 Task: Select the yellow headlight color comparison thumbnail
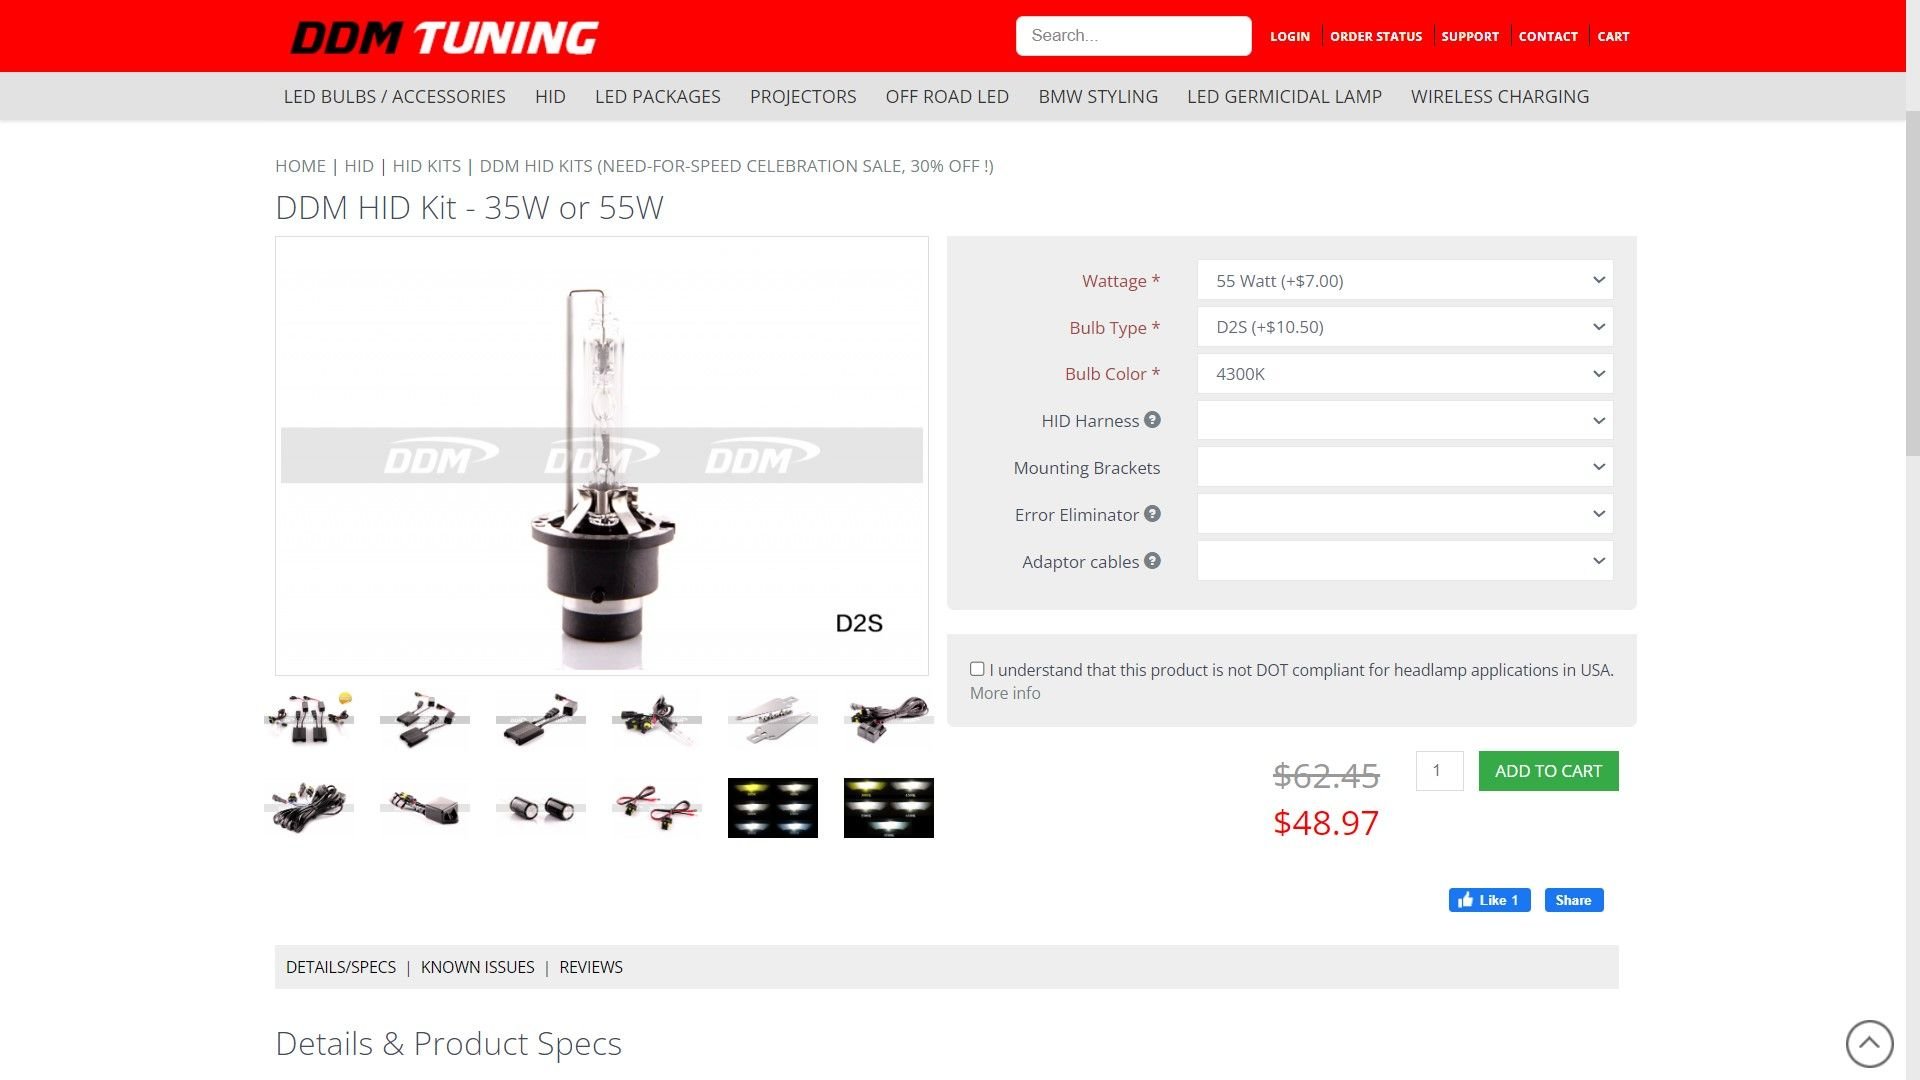click(773, 808)
